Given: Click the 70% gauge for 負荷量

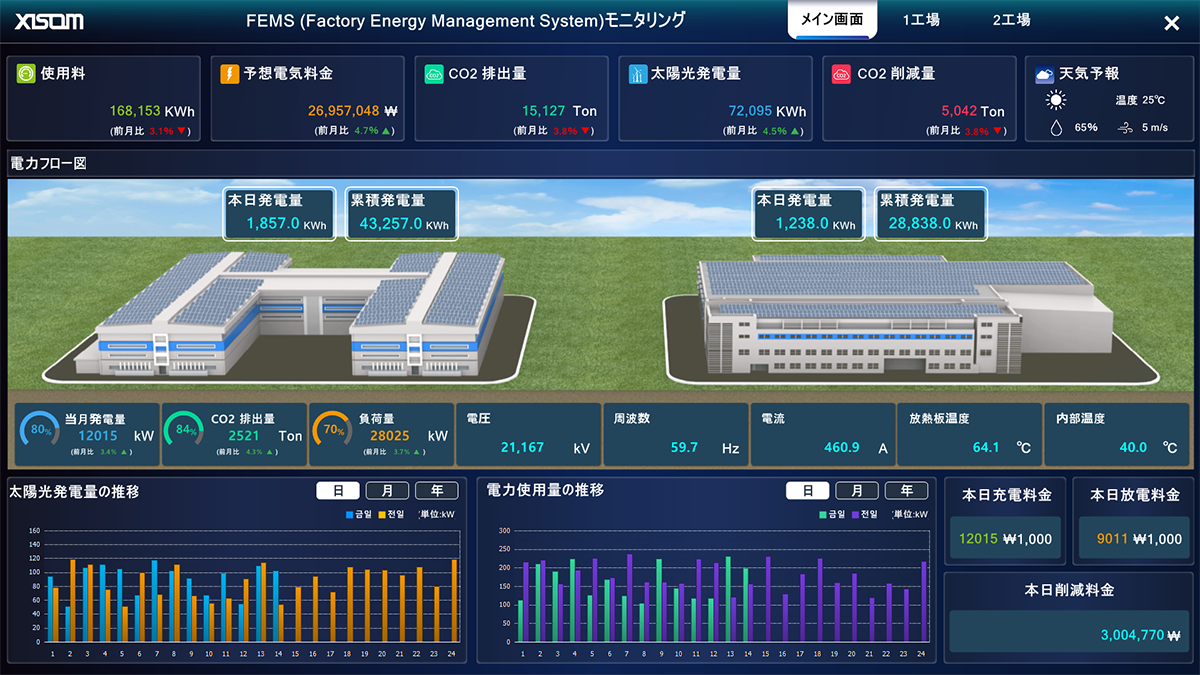Looking at the screenshot, I should click(333, 431).
